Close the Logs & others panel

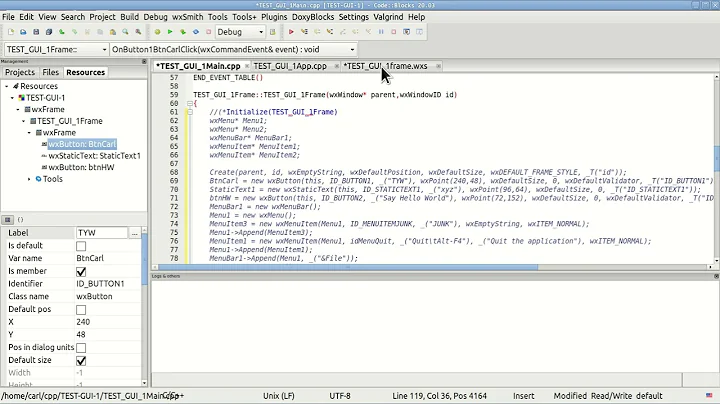click(716, 276)
